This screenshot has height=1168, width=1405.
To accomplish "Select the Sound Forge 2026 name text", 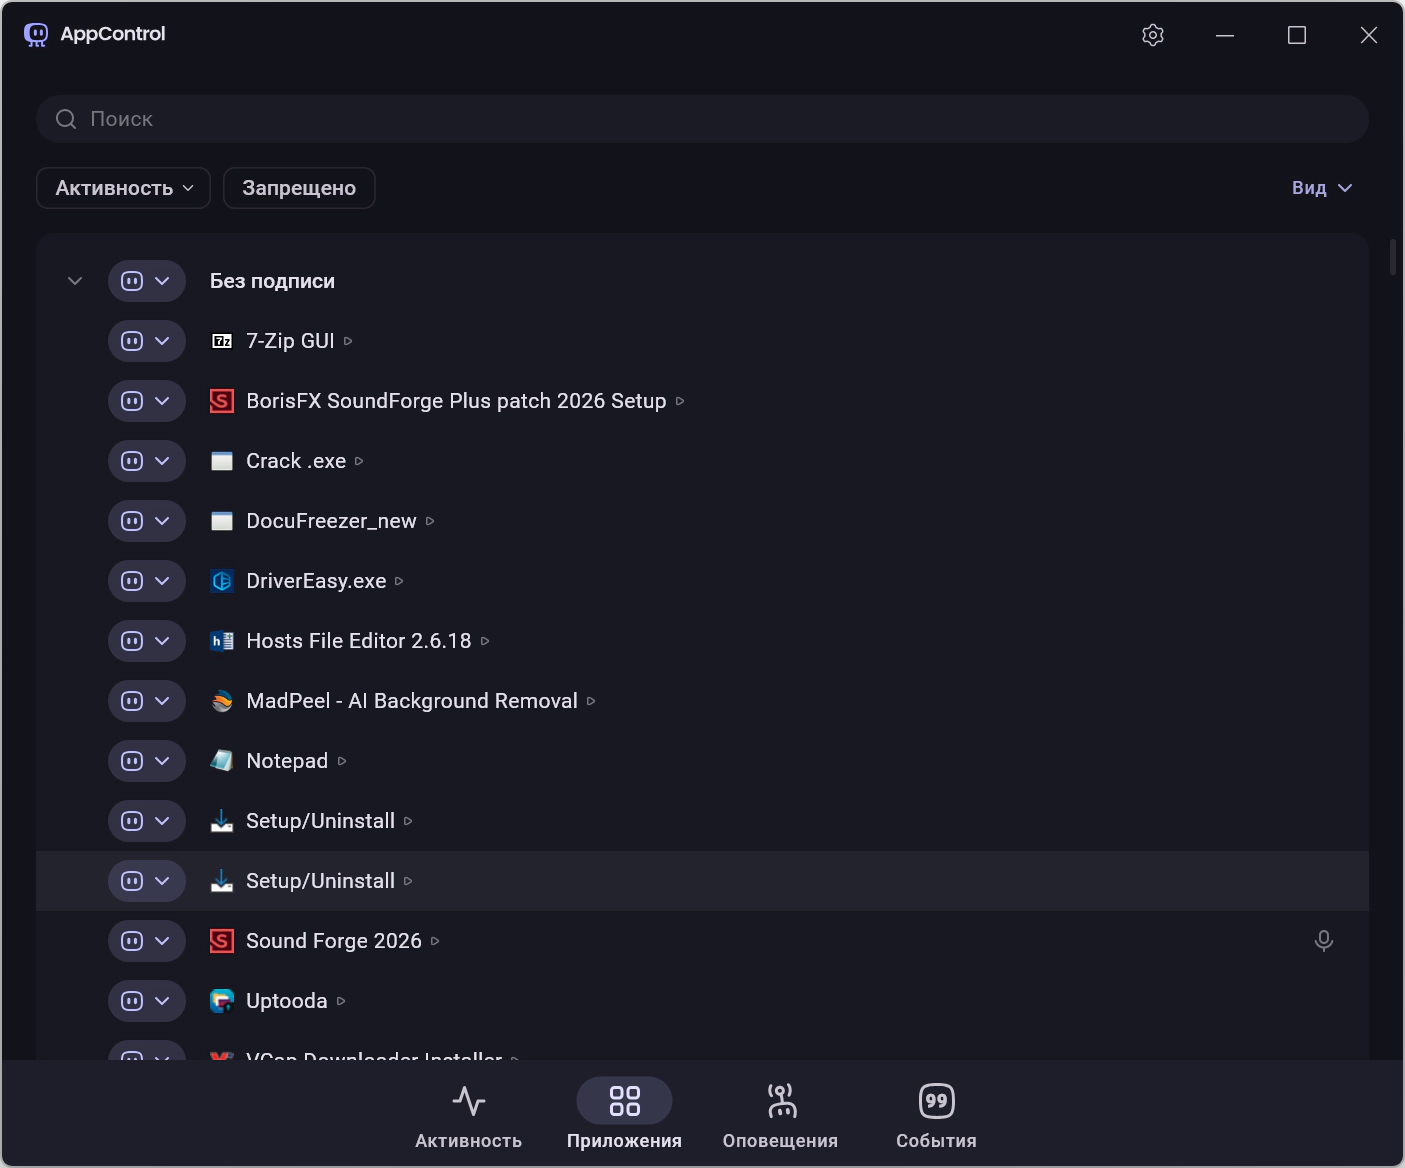I will 334,941.
